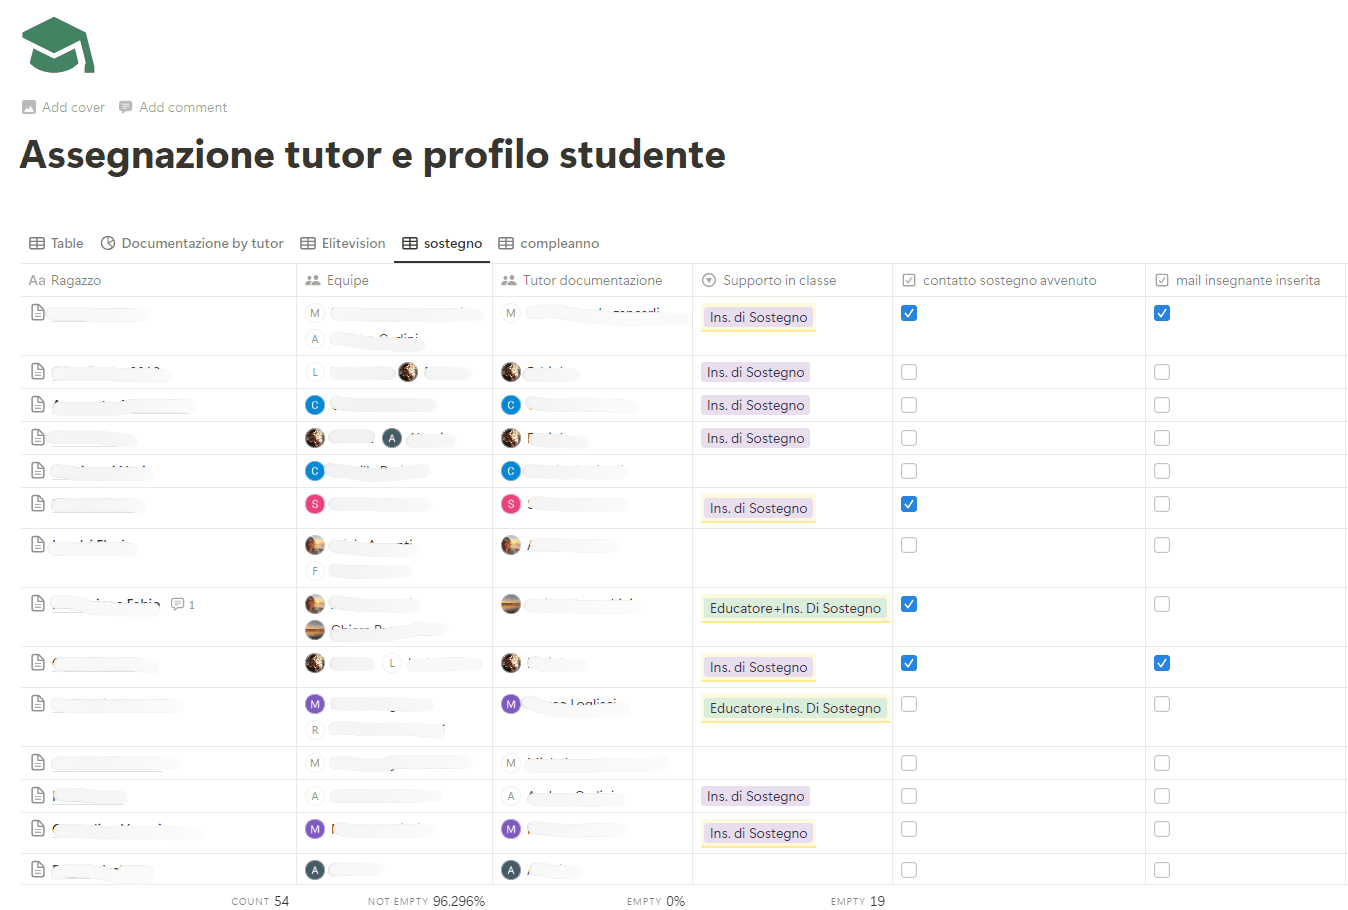Click the Aa icon on Ragazzo column
1348x910 pixels.
point(35,280)
